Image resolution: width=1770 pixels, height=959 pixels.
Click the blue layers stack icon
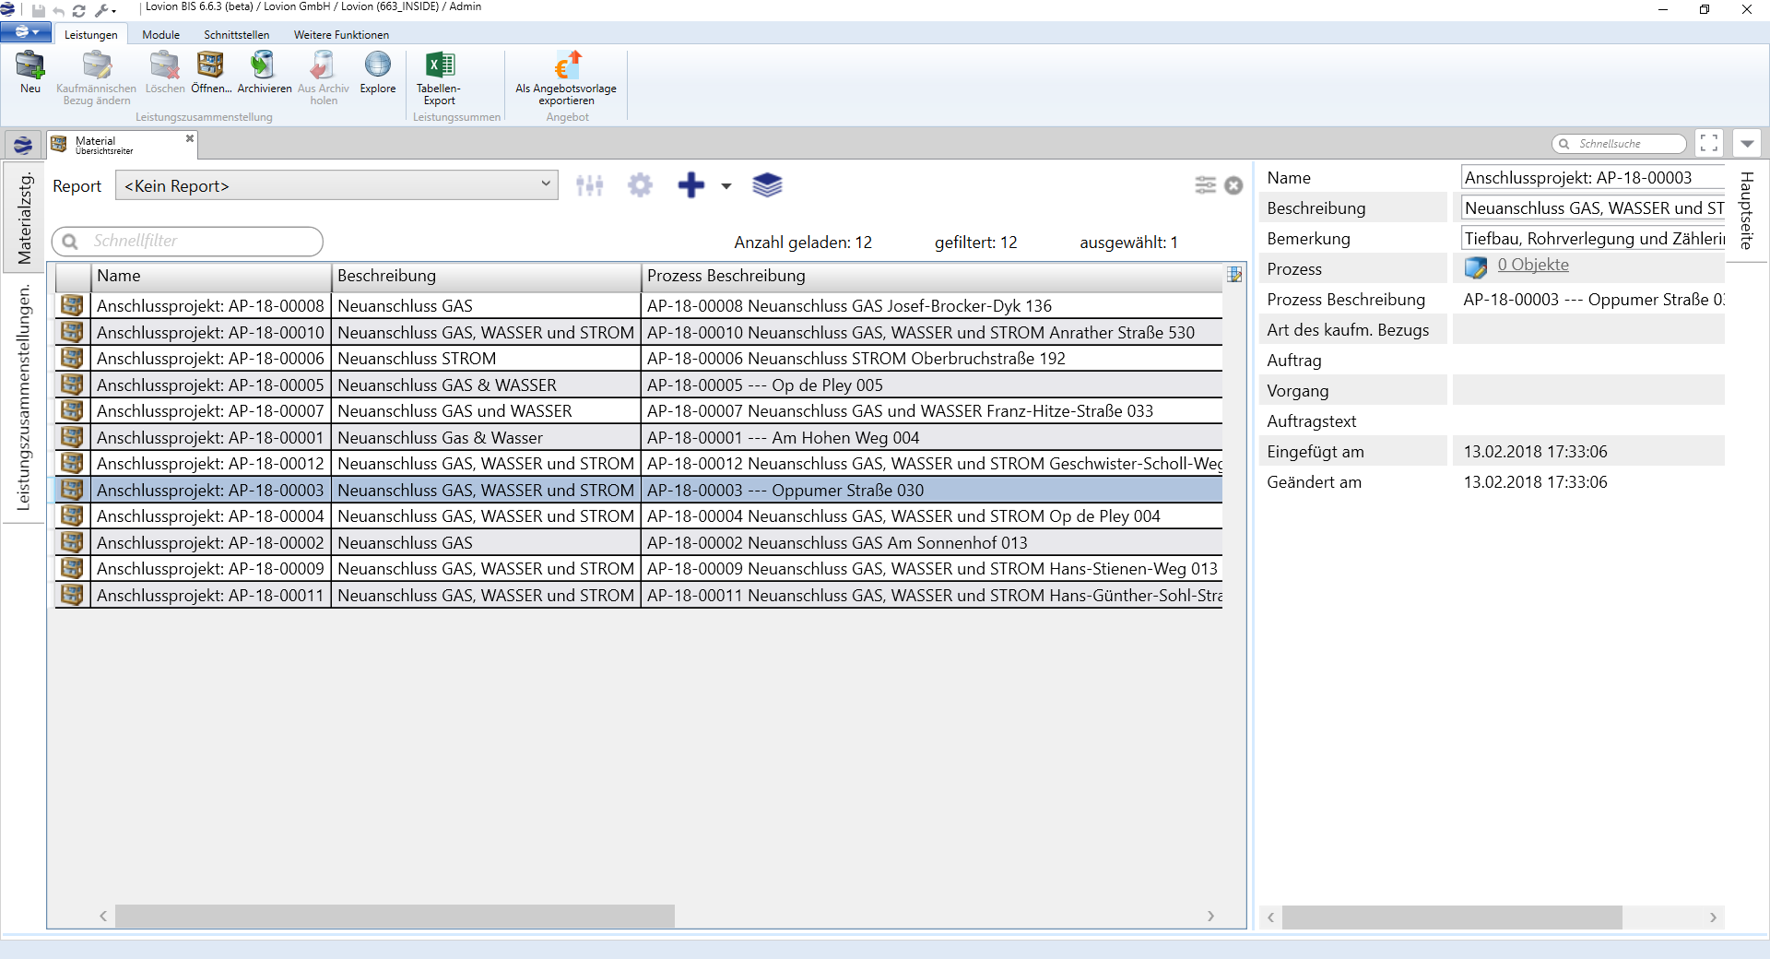click(x=767, y=185)
